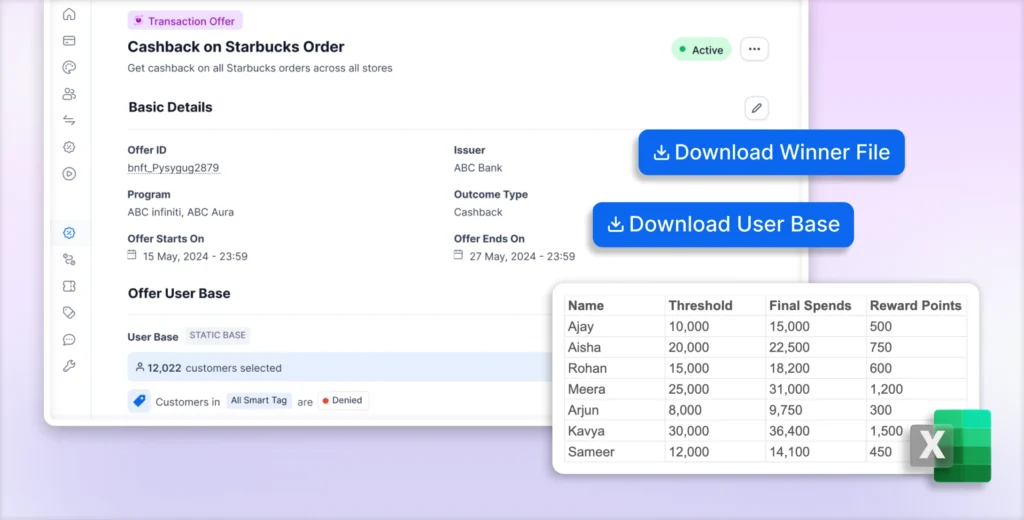Click the 27 May, 2024 - 23:59 end date
Screen dimensions: 1024x520
point(522,257)
